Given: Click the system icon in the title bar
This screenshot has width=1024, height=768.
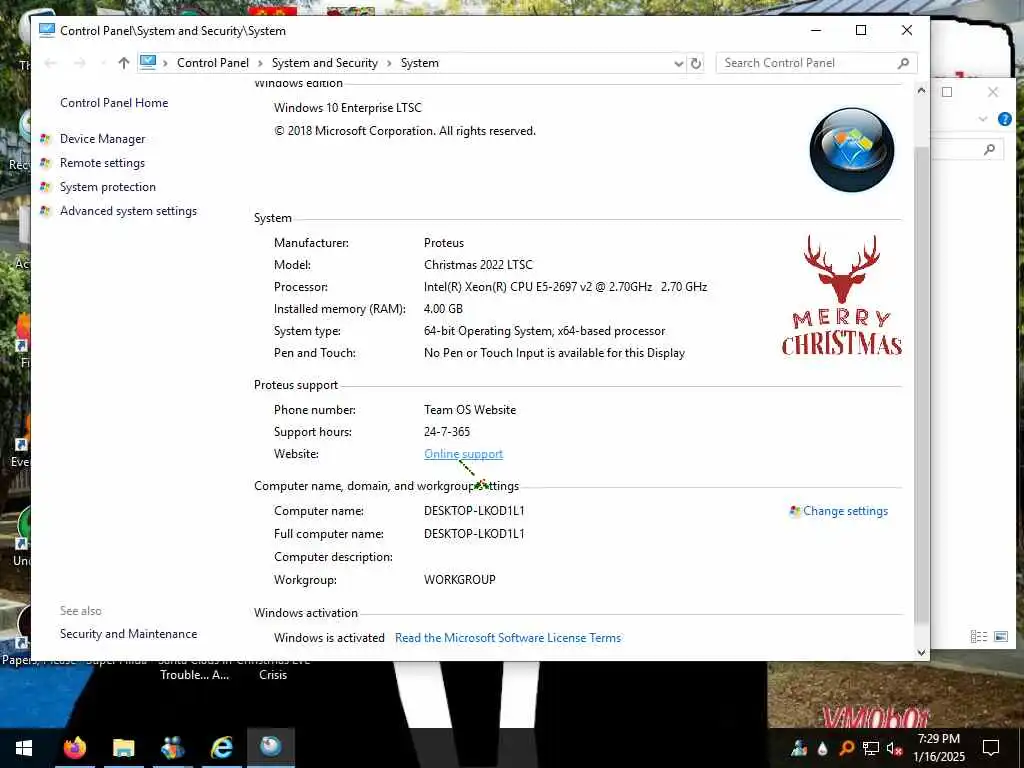Looking at the screenshot, I should [46, 30].
